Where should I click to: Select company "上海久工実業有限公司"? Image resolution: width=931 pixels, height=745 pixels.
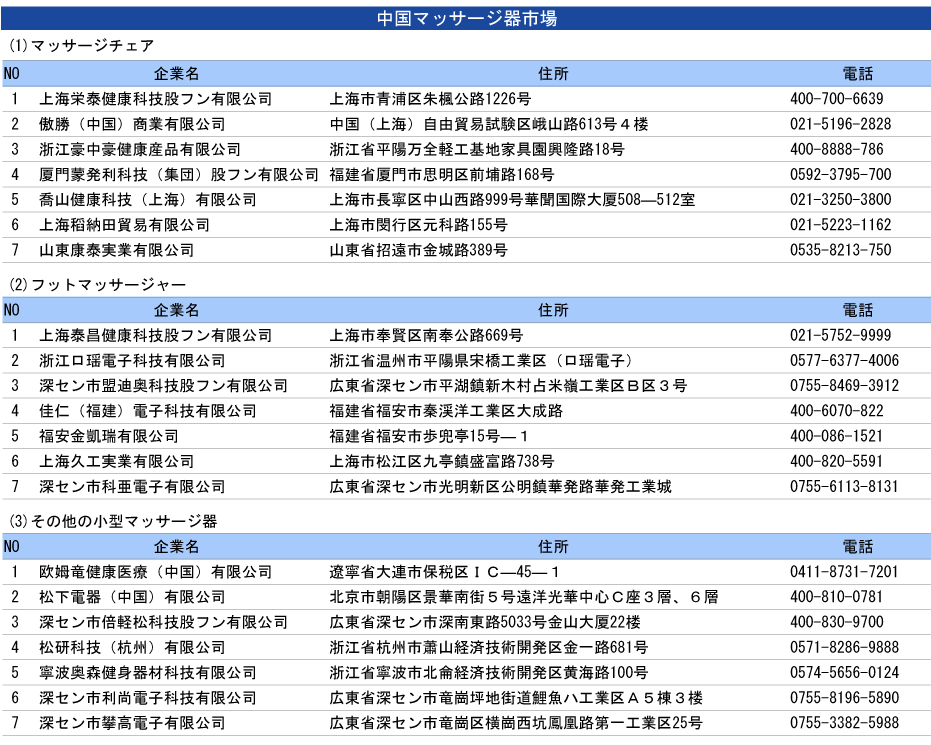point(117,461)
